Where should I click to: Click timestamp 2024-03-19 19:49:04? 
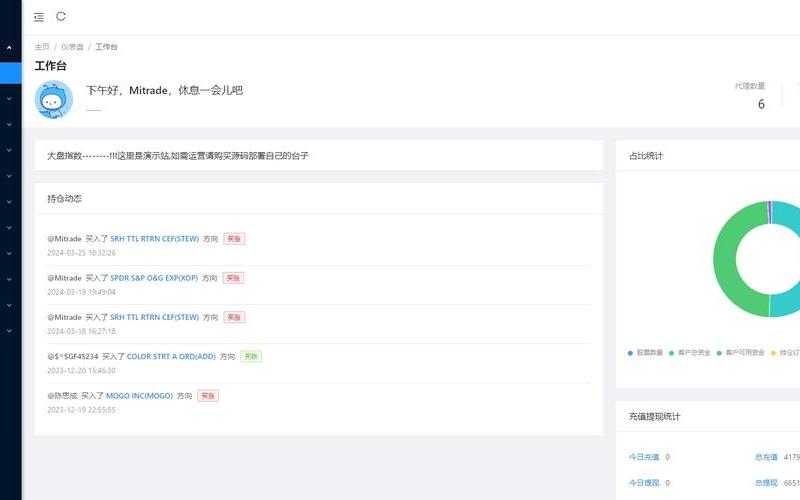82,292
